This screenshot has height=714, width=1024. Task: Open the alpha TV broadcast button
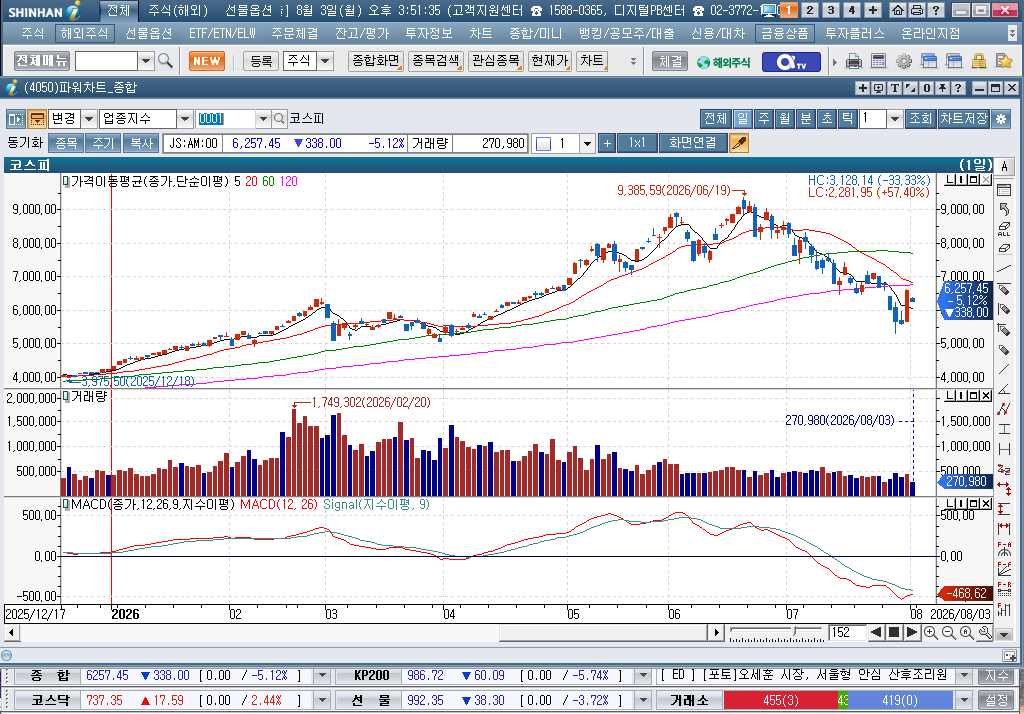(x=790, y=62)
